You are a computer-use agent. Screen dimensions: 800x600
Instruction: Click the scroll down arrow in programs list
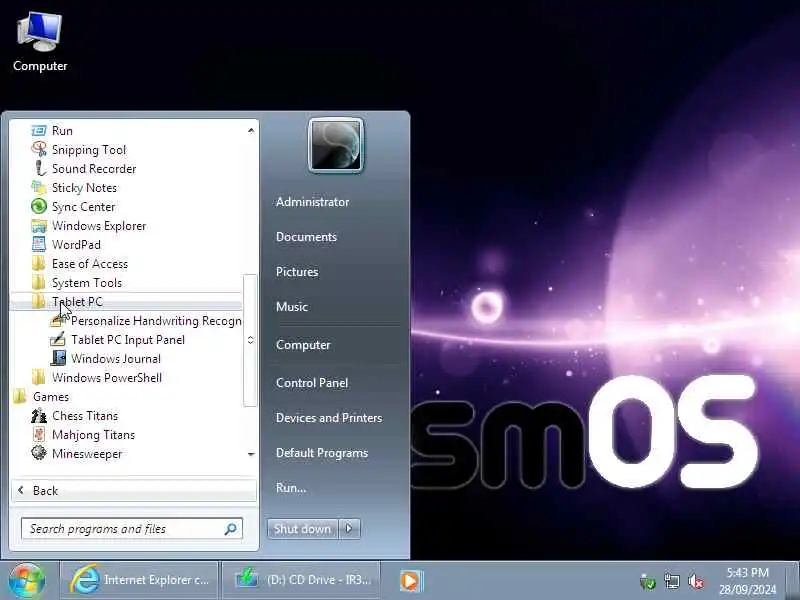pos(251,454)
